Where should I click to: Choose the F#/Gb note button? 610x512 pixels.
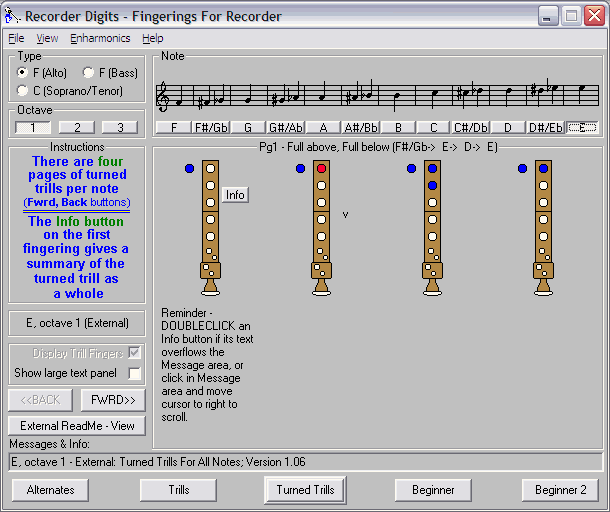tap(210, 128)
